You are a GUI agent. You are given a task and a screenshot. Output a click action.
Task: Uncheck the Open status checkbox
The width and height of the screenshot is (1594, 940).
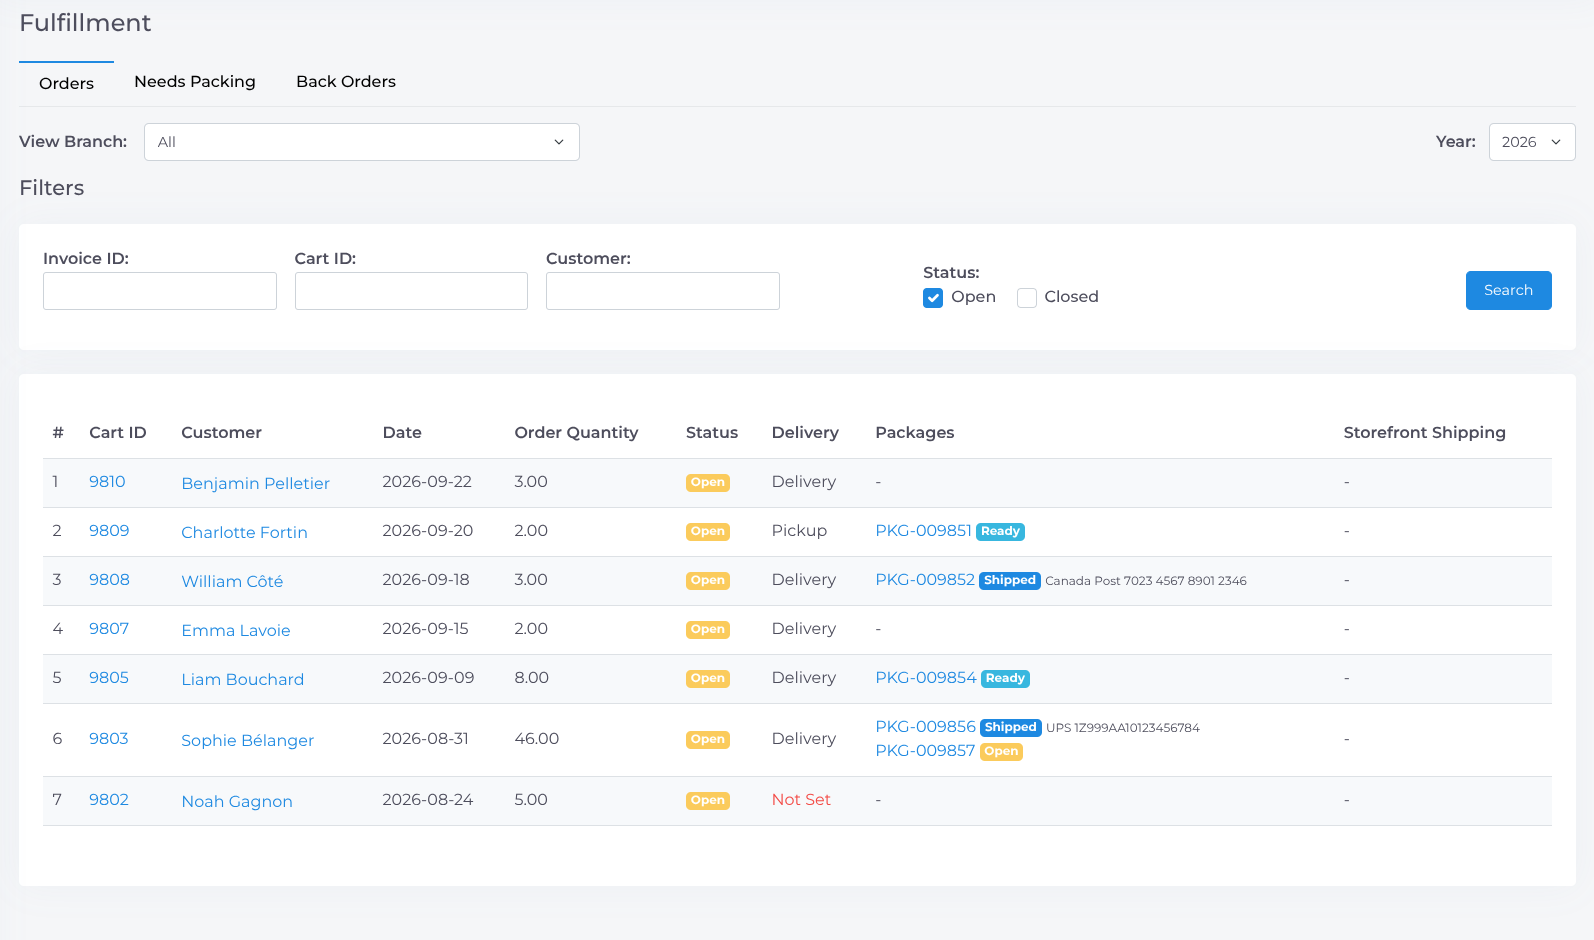933,298
